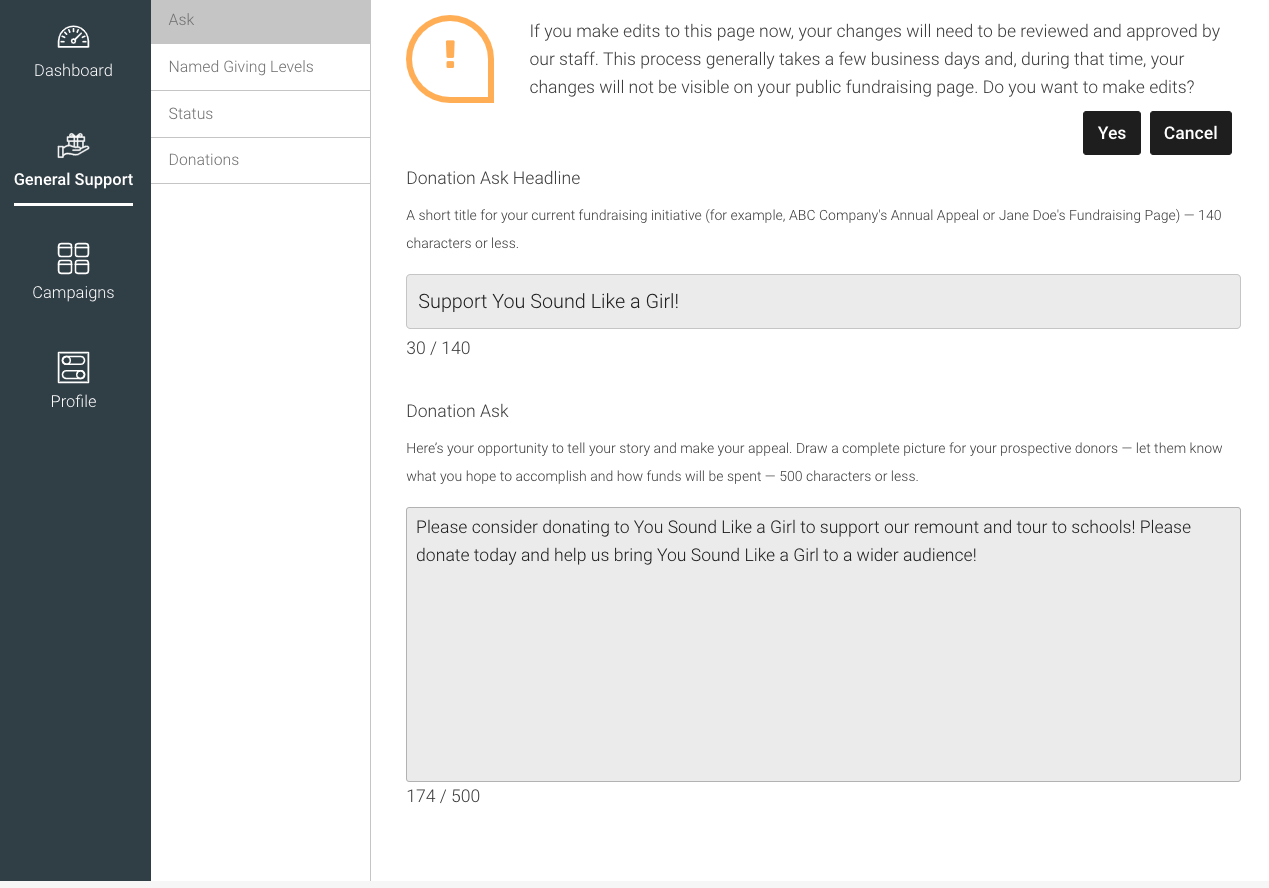Open the Dashboard gauge icon

coord(73,37)
